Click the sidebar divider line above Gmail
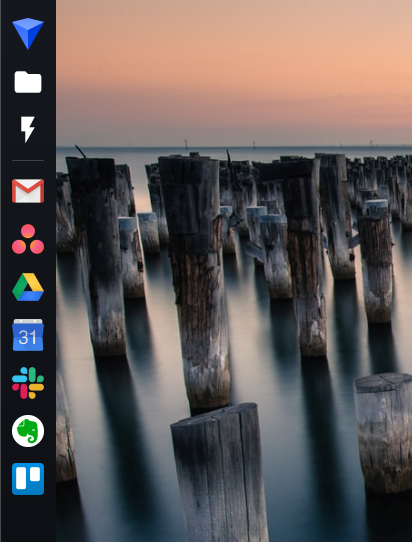This screenshot has width=412, height=542. pos(28,160)
